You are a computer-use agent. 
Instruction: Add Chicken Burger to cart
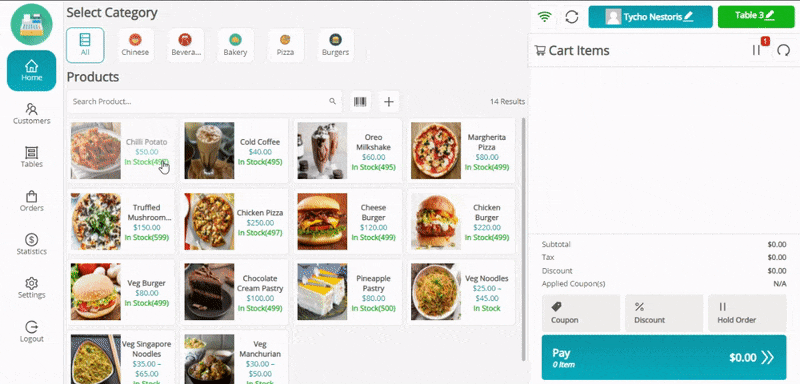coord(461,221)
